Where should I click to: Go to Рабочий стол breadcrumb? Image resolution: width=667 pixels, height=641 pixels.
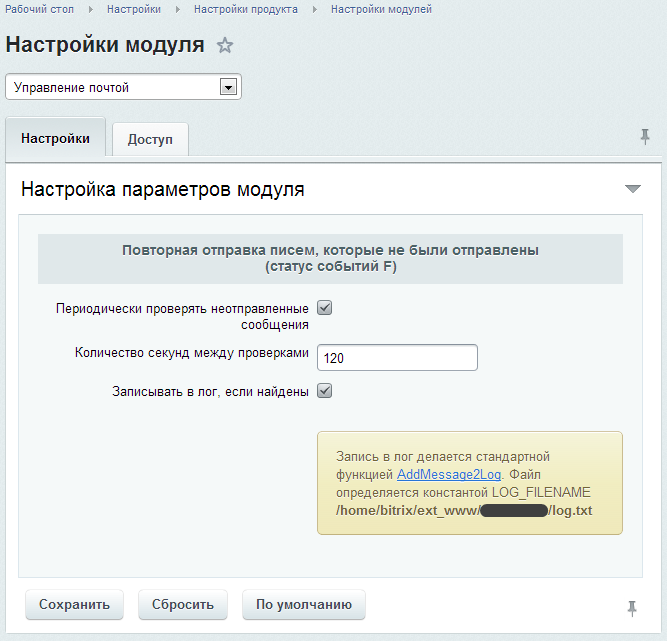click(x=38, y=9)
